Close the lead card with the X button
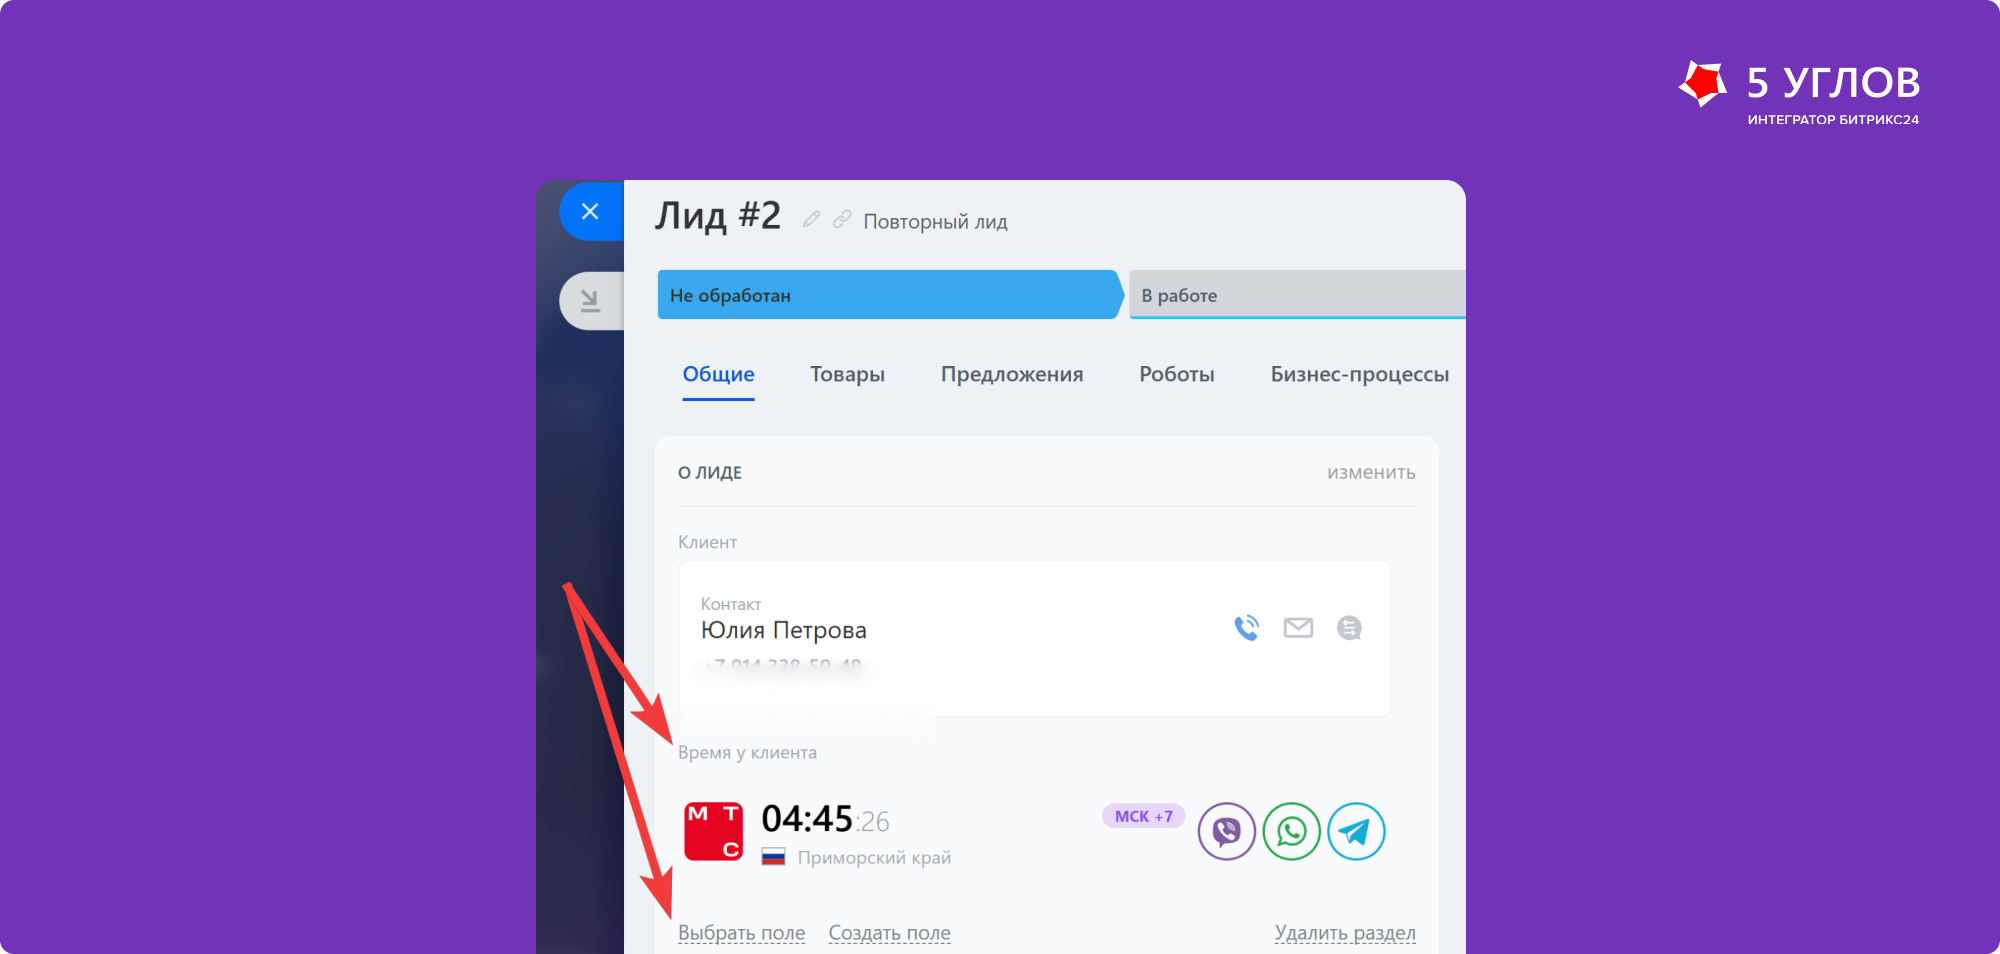Image resolution: width=2000 pixels, height=954 pixels. pyautogui.click(x=591, y=212)
